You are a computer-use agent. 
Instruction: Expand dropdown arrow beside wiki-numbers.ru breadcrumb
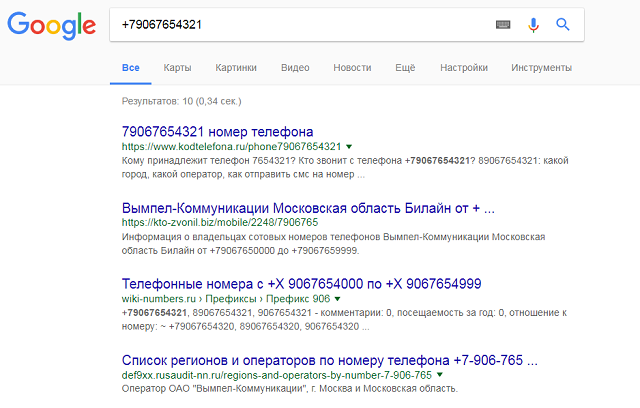338,299
